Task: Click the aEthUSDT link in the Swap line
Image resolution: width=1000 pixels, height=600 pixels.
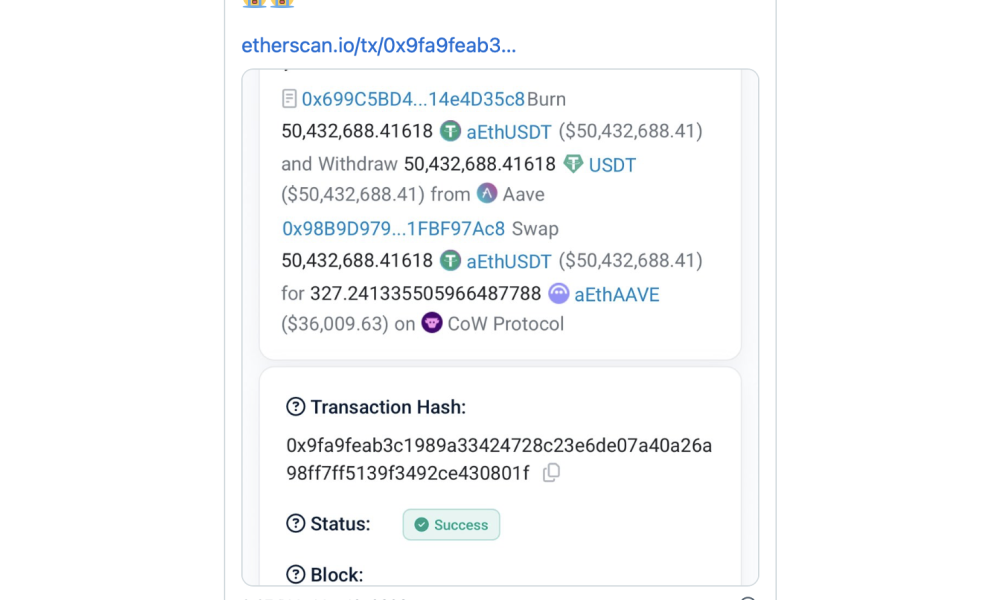Action: [509, 260]
